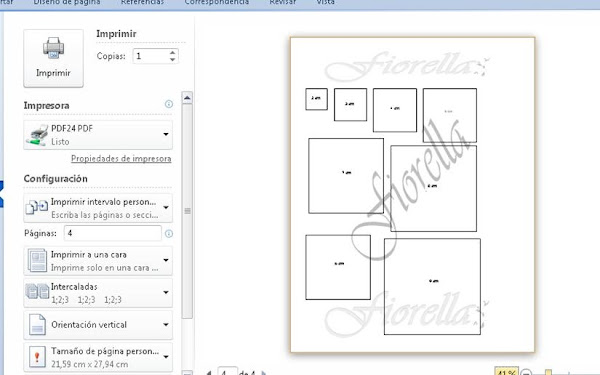Viewport: 600px width, 375px height.
Task: Open the Diseño de página tab
Action: (67, 2)
